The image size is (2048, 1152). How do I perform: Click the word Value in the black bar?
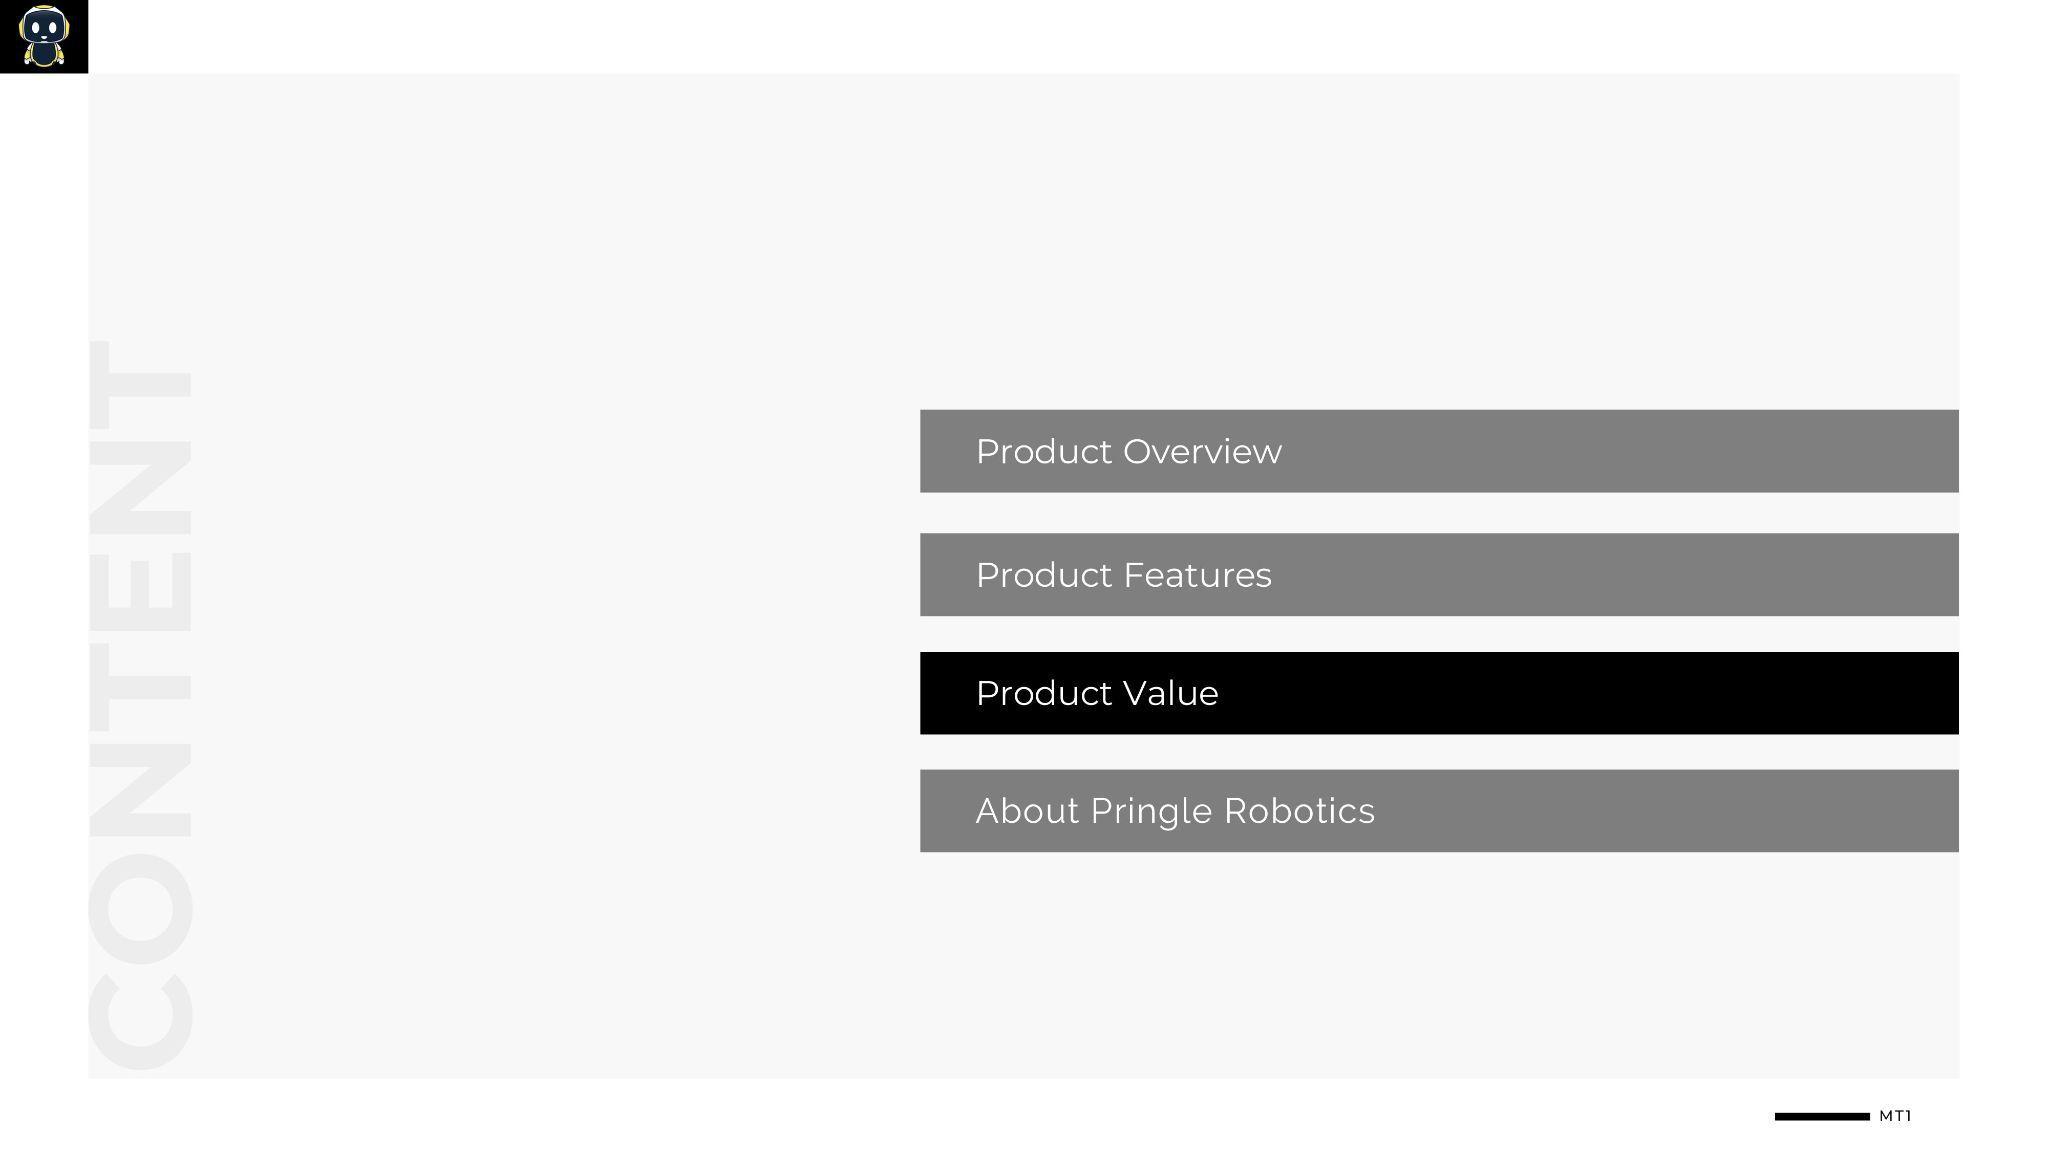point(1171,694)
